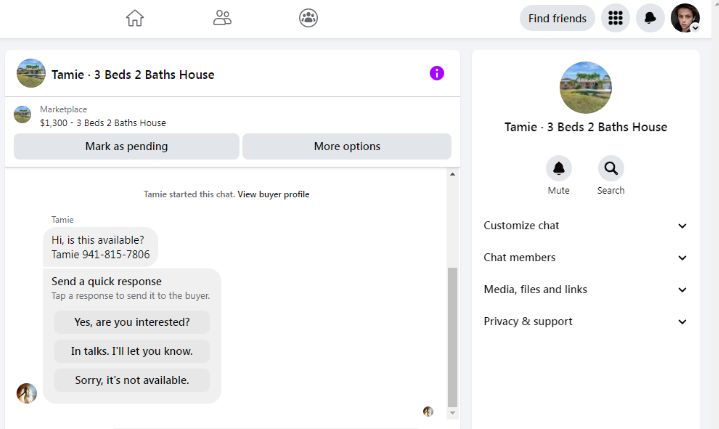Open the notifications bell in top bar
The width and height of the screenshot is (719, 429).
coord(650,18)
